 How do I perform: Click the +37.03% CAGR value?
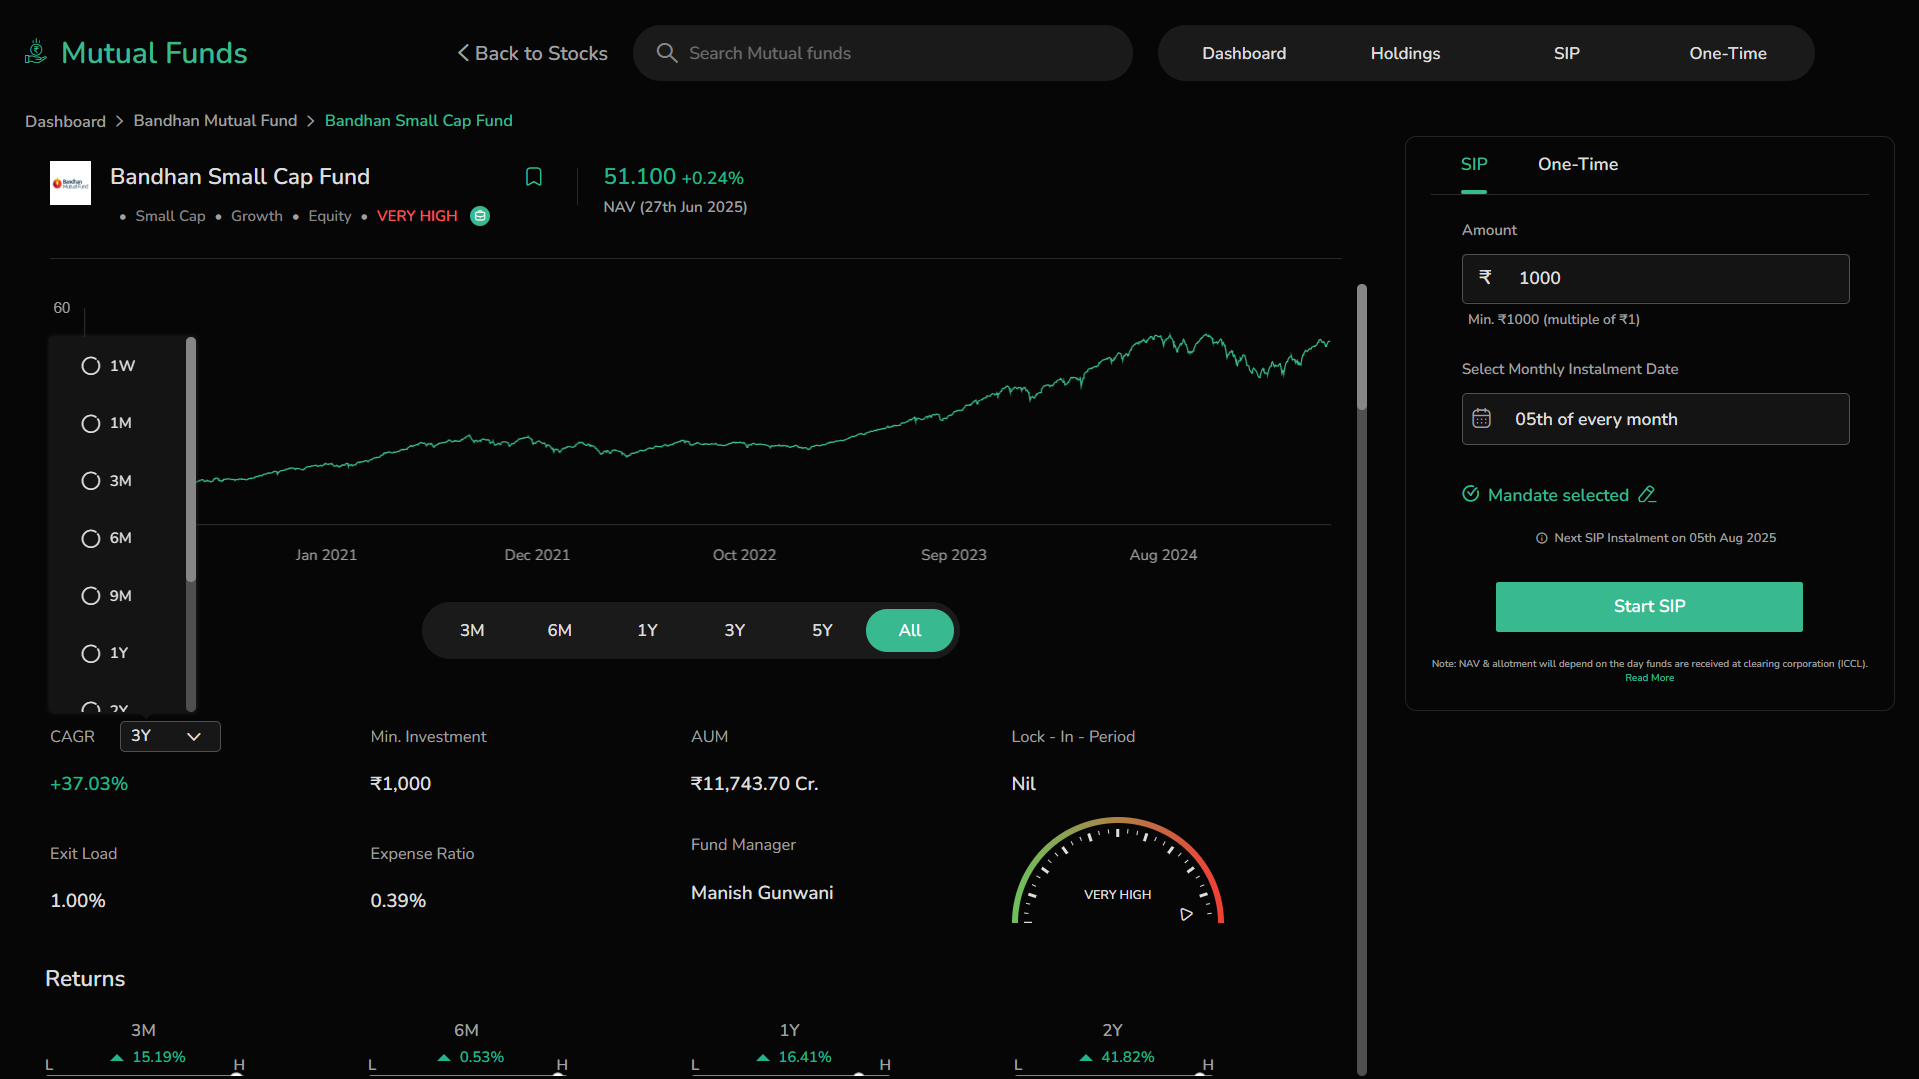(x=89, y=783)
